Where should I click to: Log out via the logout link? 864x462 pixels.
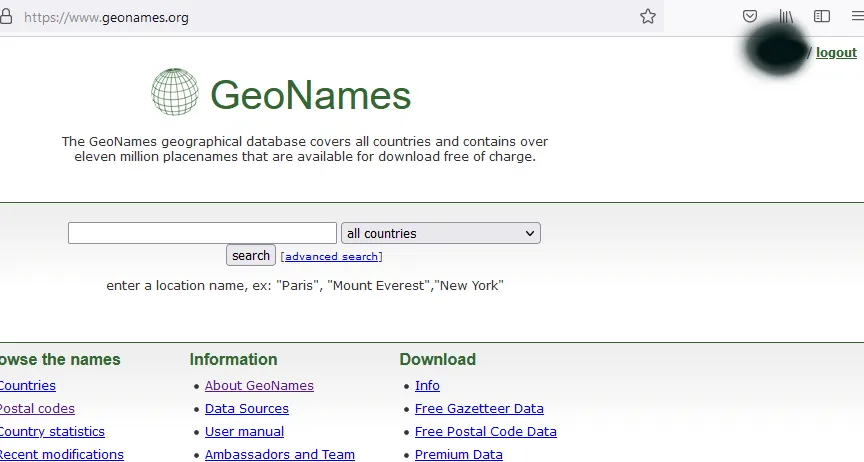coord(836,52)
